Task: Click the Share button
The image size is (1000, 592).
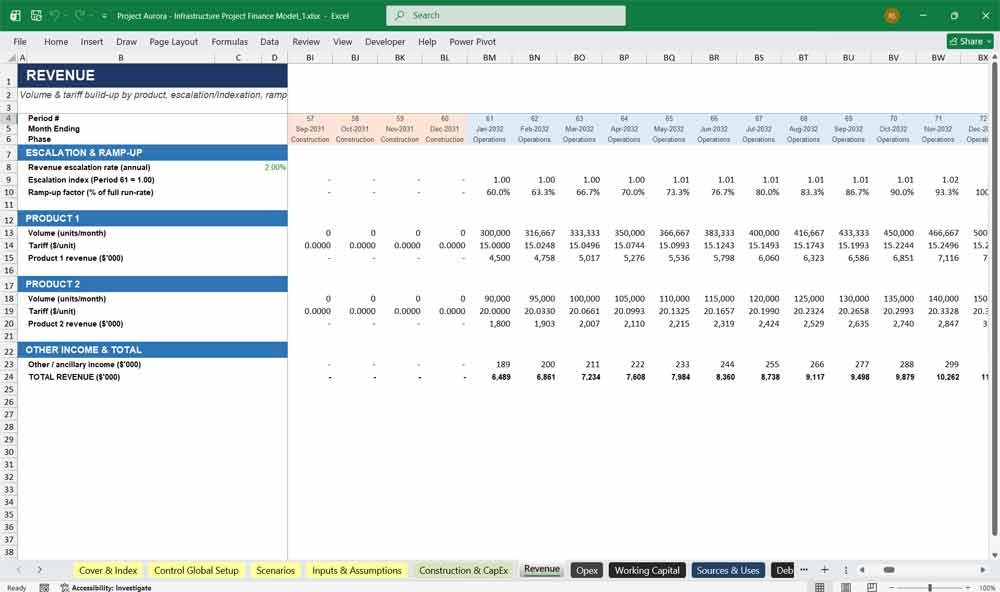Action: click(x=970, y=41)
